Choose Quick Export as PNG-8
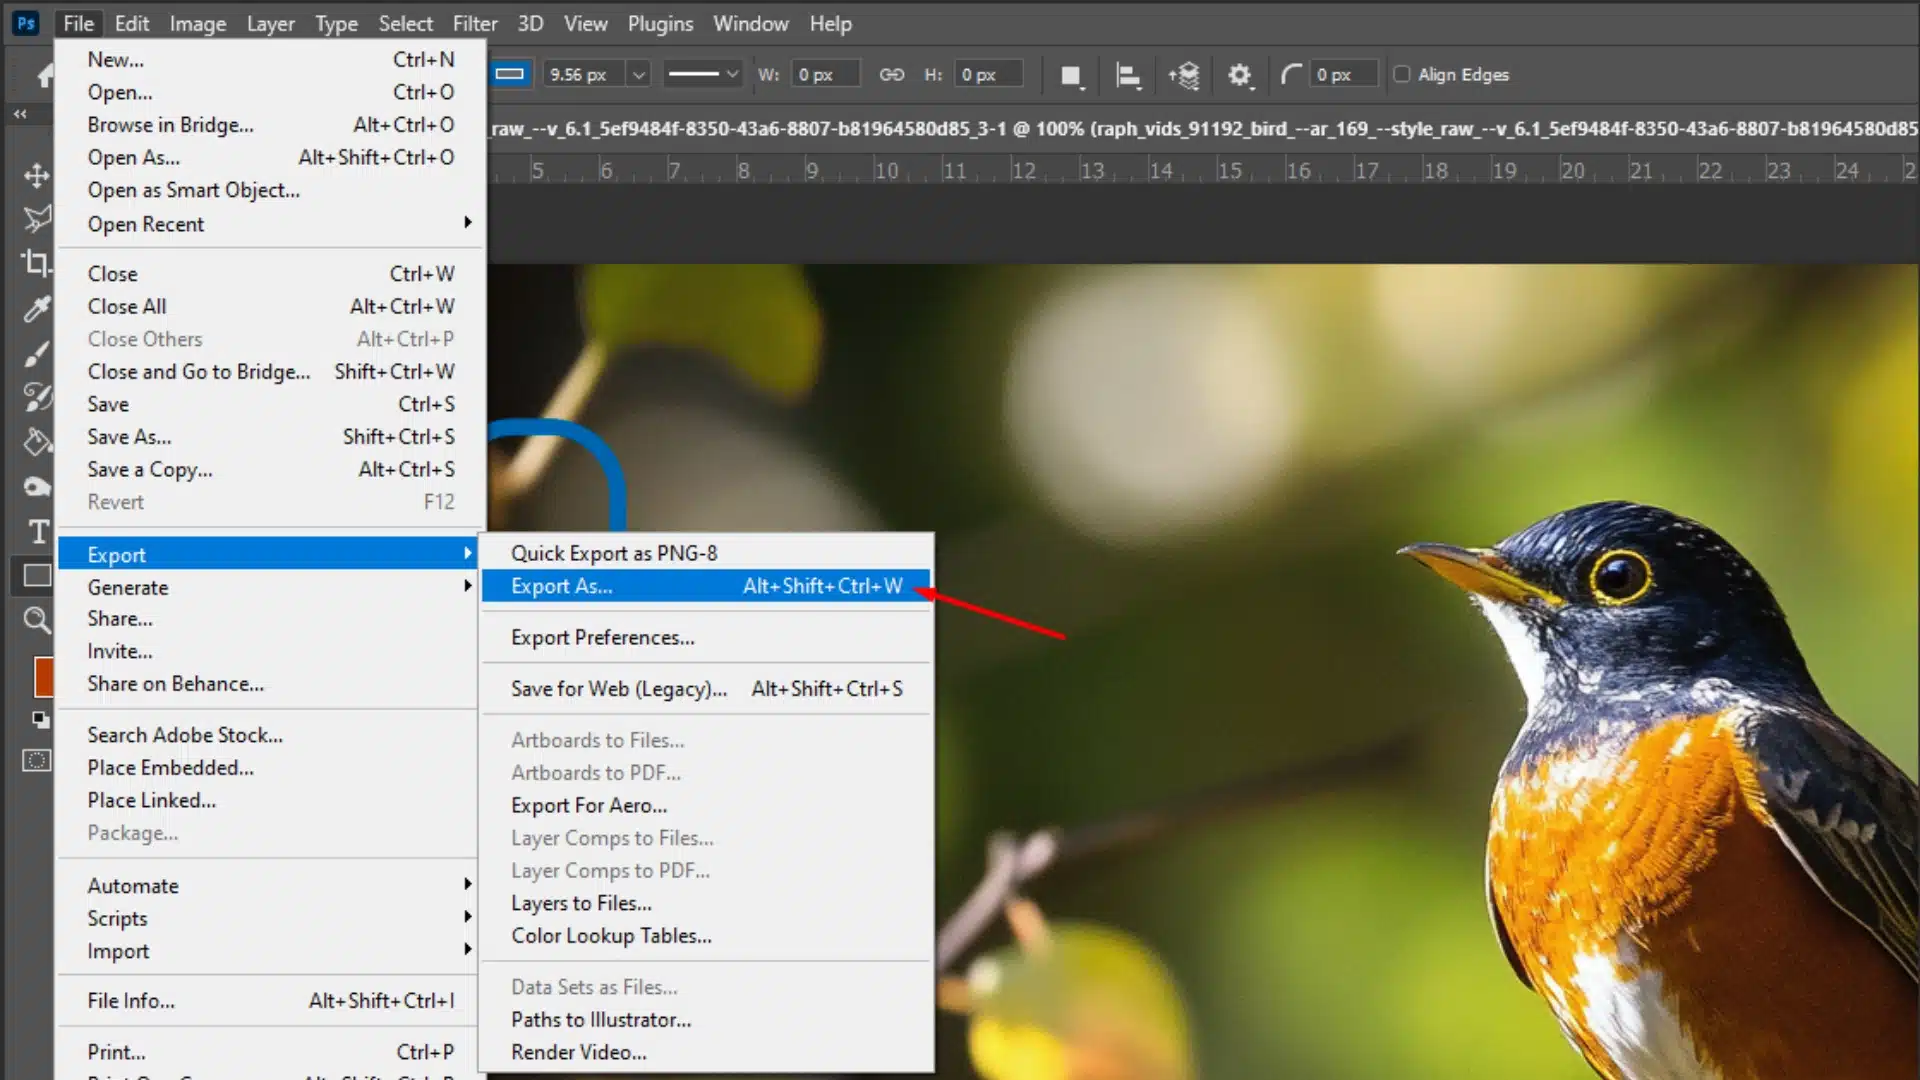The width and height of the screenshot is (1920, 1080). (706, 553)
